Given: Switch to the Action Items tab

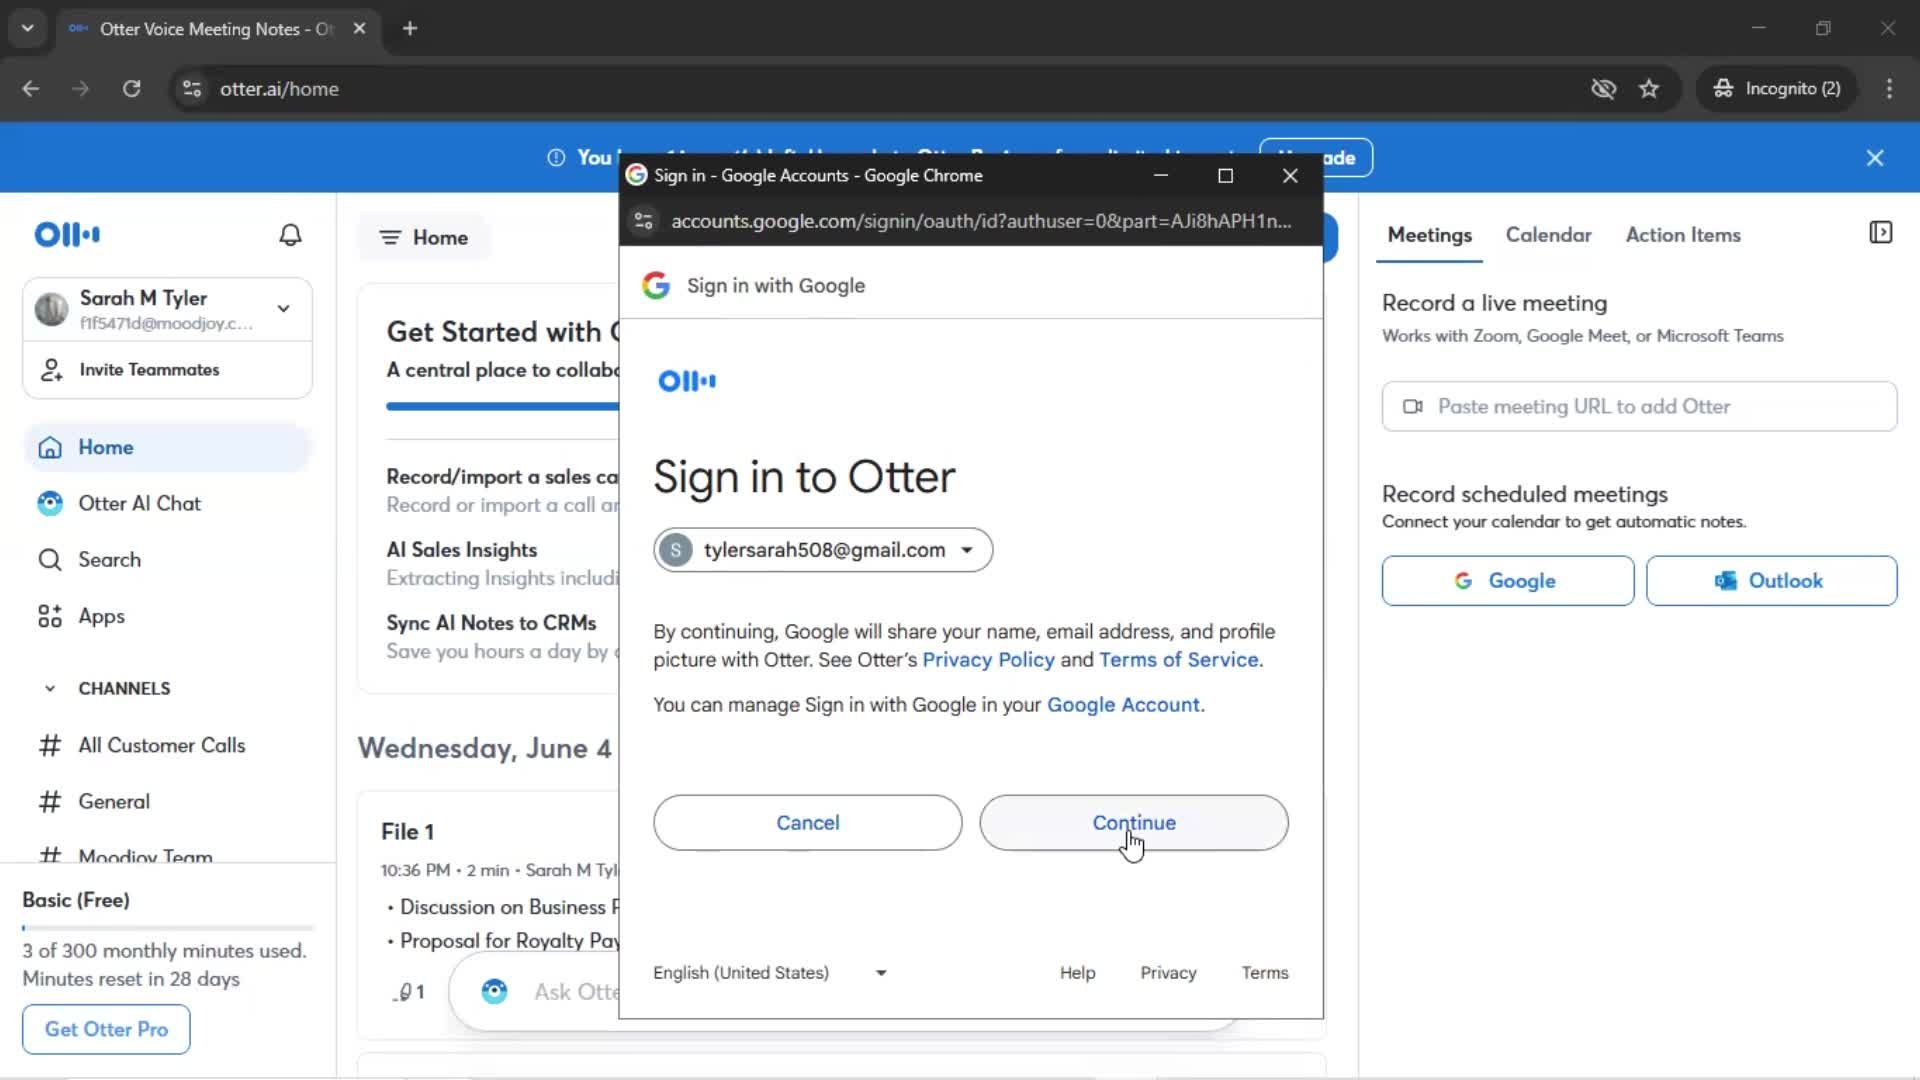Looking at the screenshot, I should click(x=1683, y=235).
